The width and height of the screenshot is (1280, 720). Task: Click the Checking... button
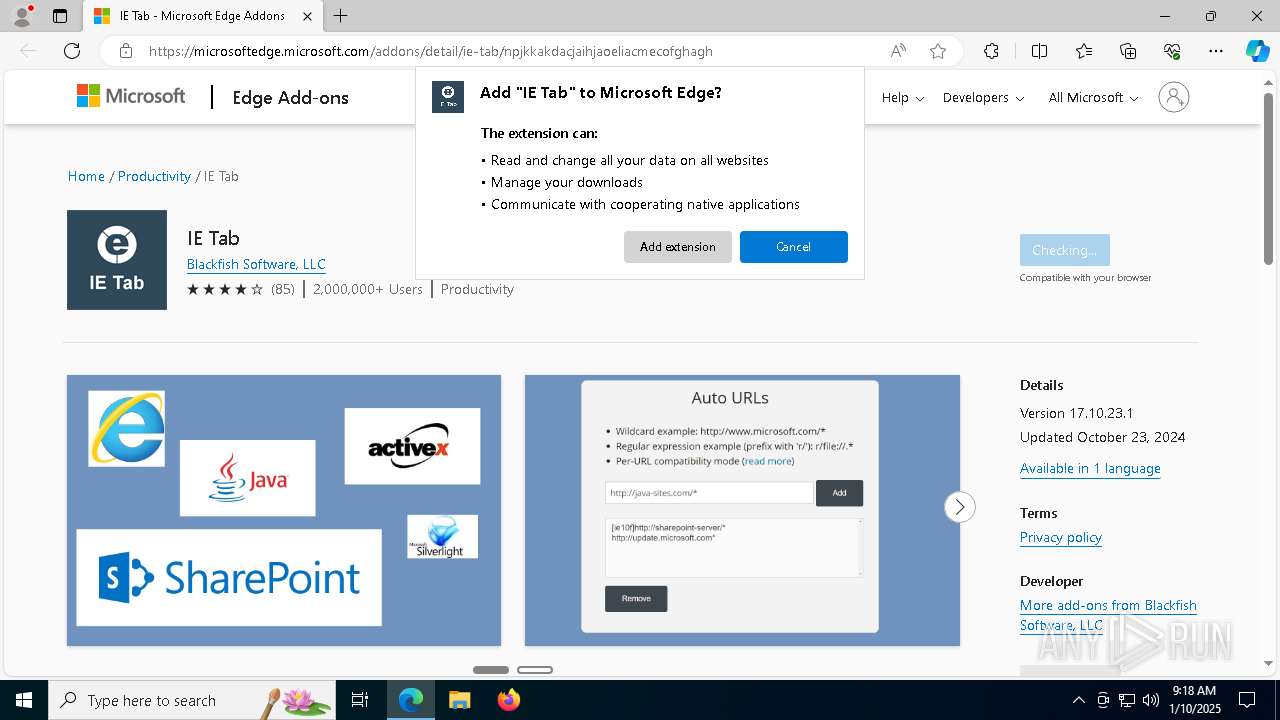pyautogui.click(x=1064, y=250)
